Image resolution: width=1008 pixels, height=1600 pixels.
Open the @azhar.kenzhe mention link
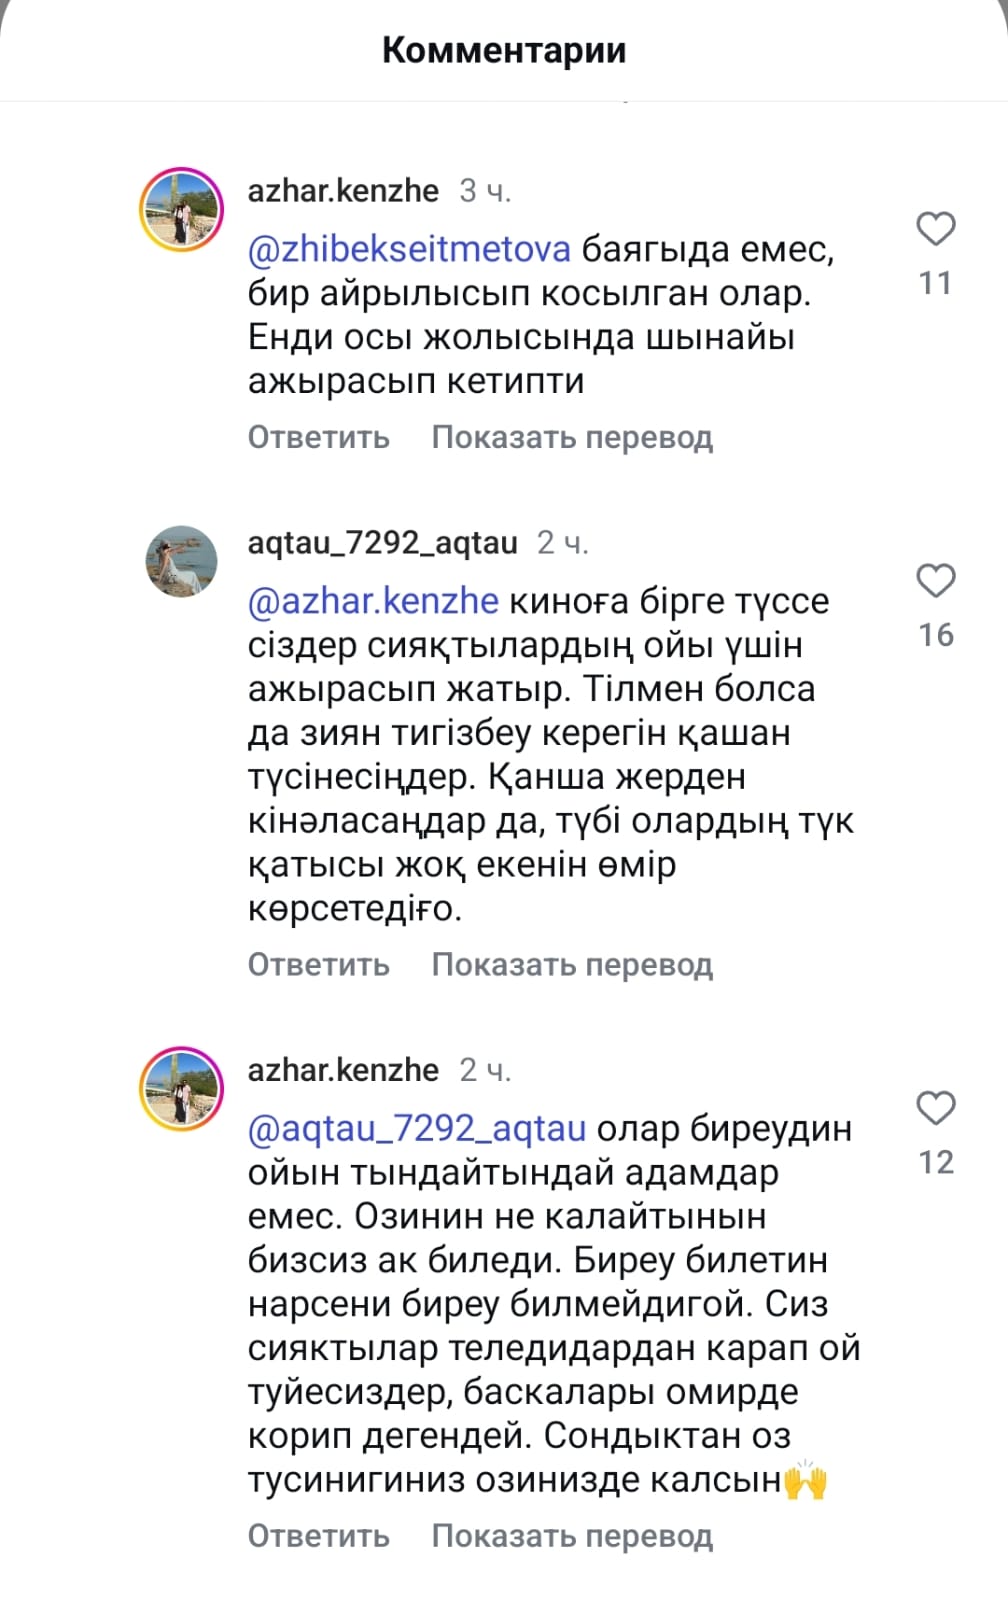point(373,601)
